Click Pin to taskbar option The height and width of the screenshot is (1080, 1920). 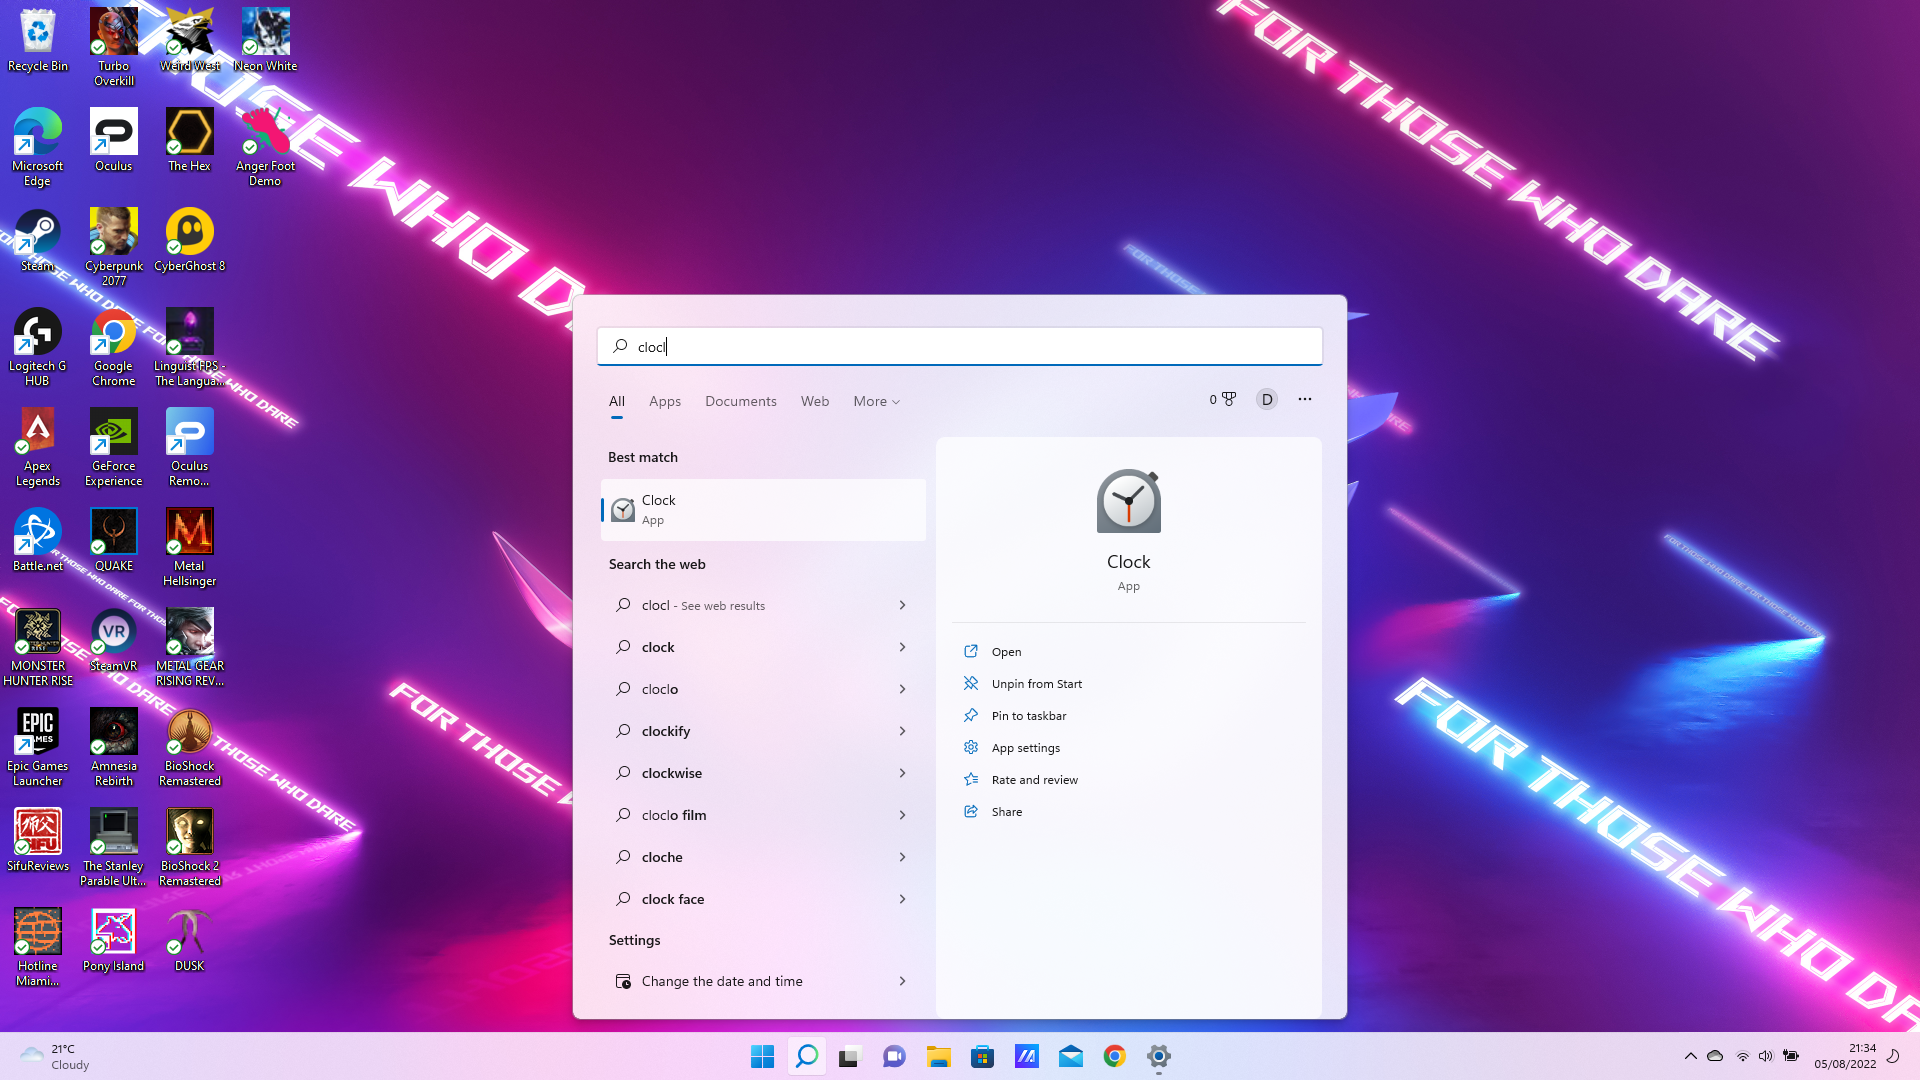[1029, 715]
